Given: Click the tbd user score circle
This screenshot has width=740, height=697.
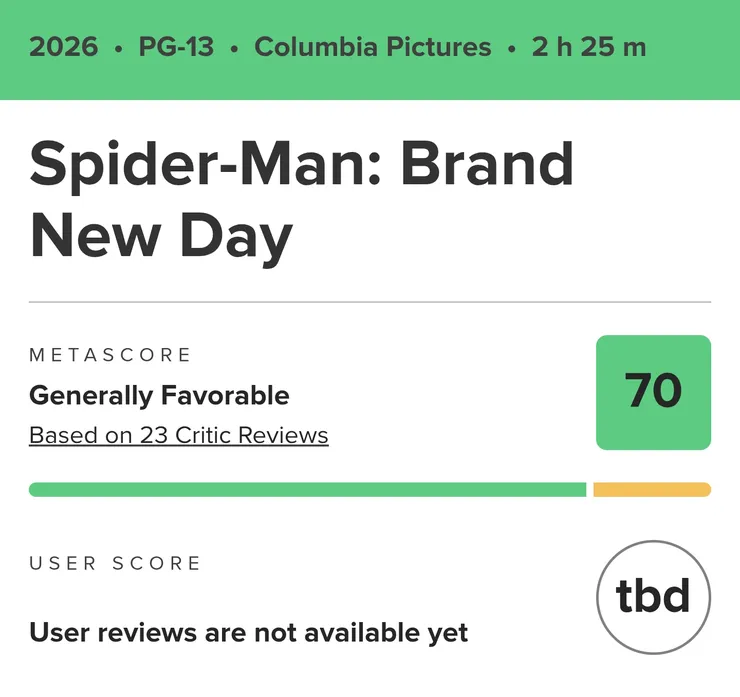Looking at the screenshot, I should [653, 597].
